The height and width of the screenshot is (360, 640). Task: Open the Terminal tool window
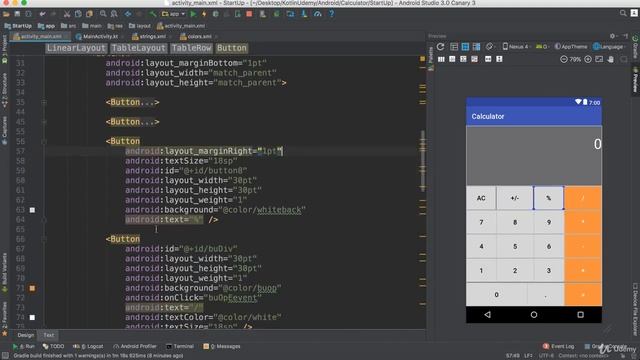click(x=180, y=347)
